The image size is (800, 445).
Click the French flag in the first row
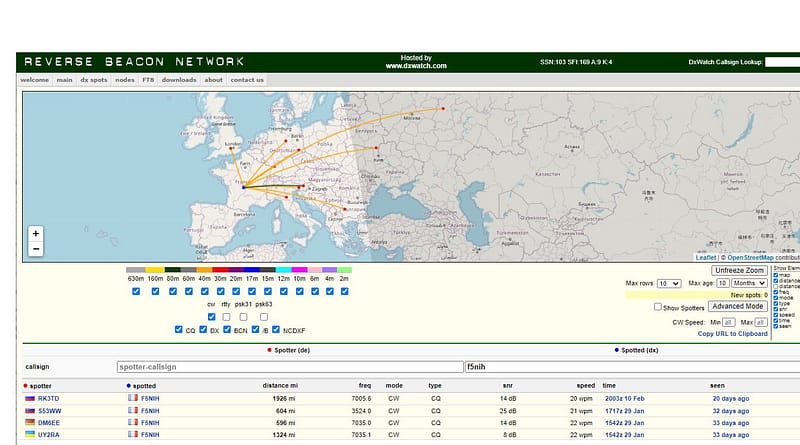(x=131, y=398)
